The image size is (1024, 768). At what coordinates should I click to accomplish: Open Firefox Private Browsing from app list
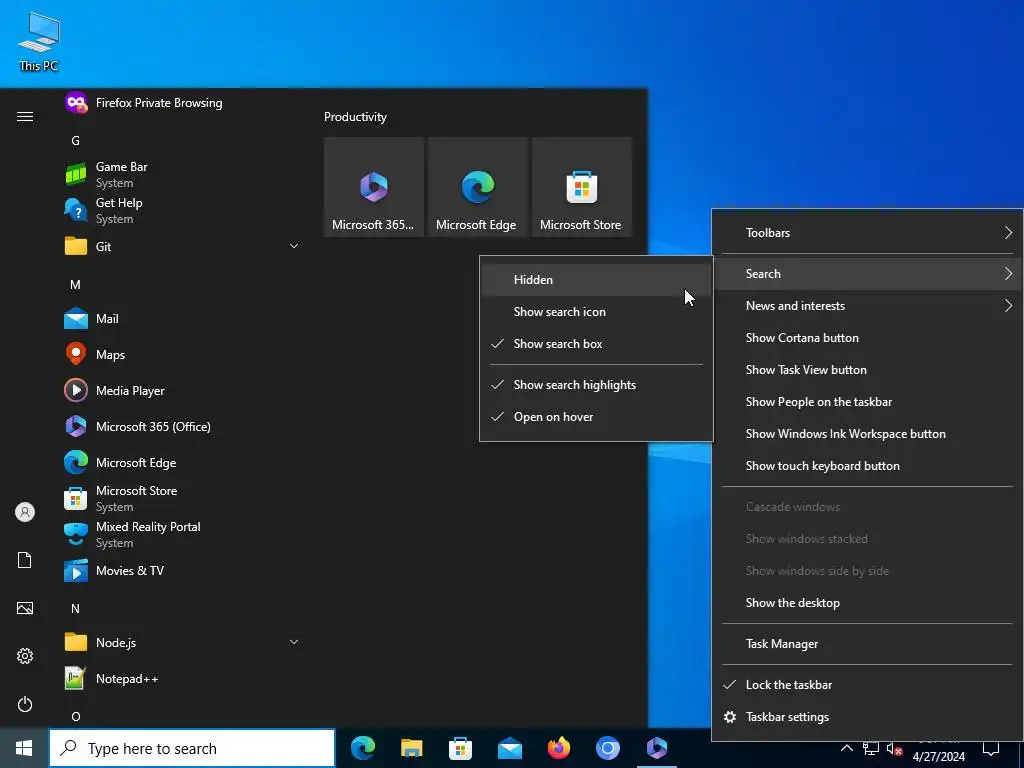point(183,103)
